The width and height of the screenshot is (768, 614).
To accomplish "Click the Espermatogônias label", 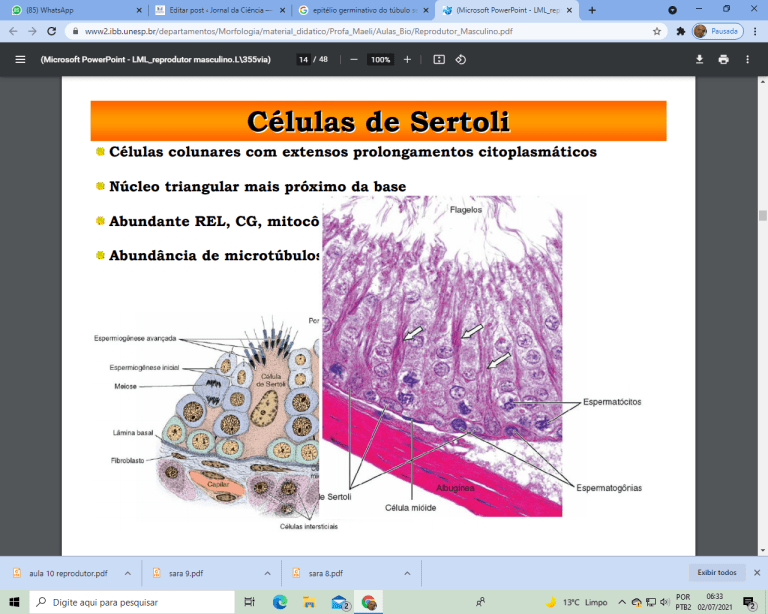I will coord(609,488).
